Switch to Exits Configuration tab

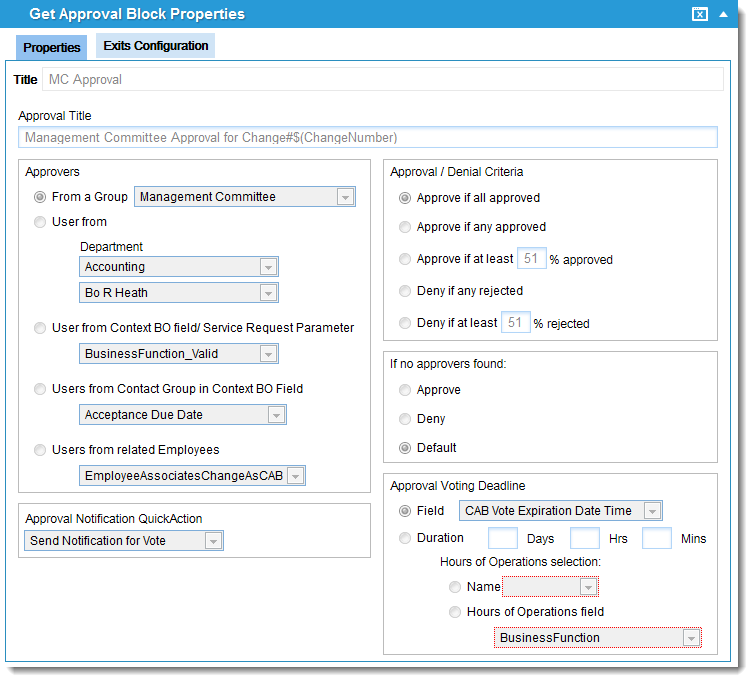click(x=156, y=46)
